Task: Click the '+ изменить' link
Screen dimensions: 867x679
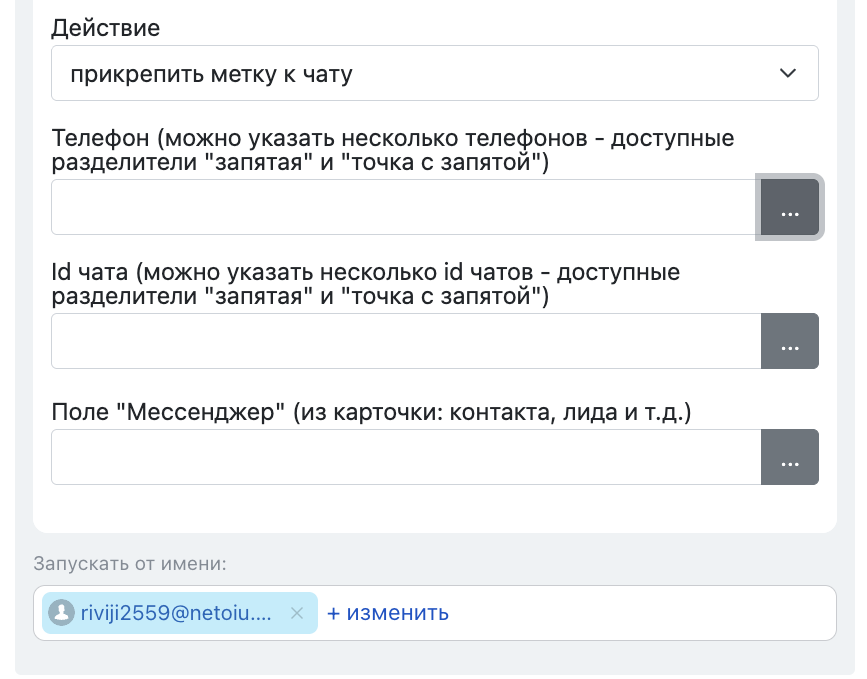Action: 388,613
